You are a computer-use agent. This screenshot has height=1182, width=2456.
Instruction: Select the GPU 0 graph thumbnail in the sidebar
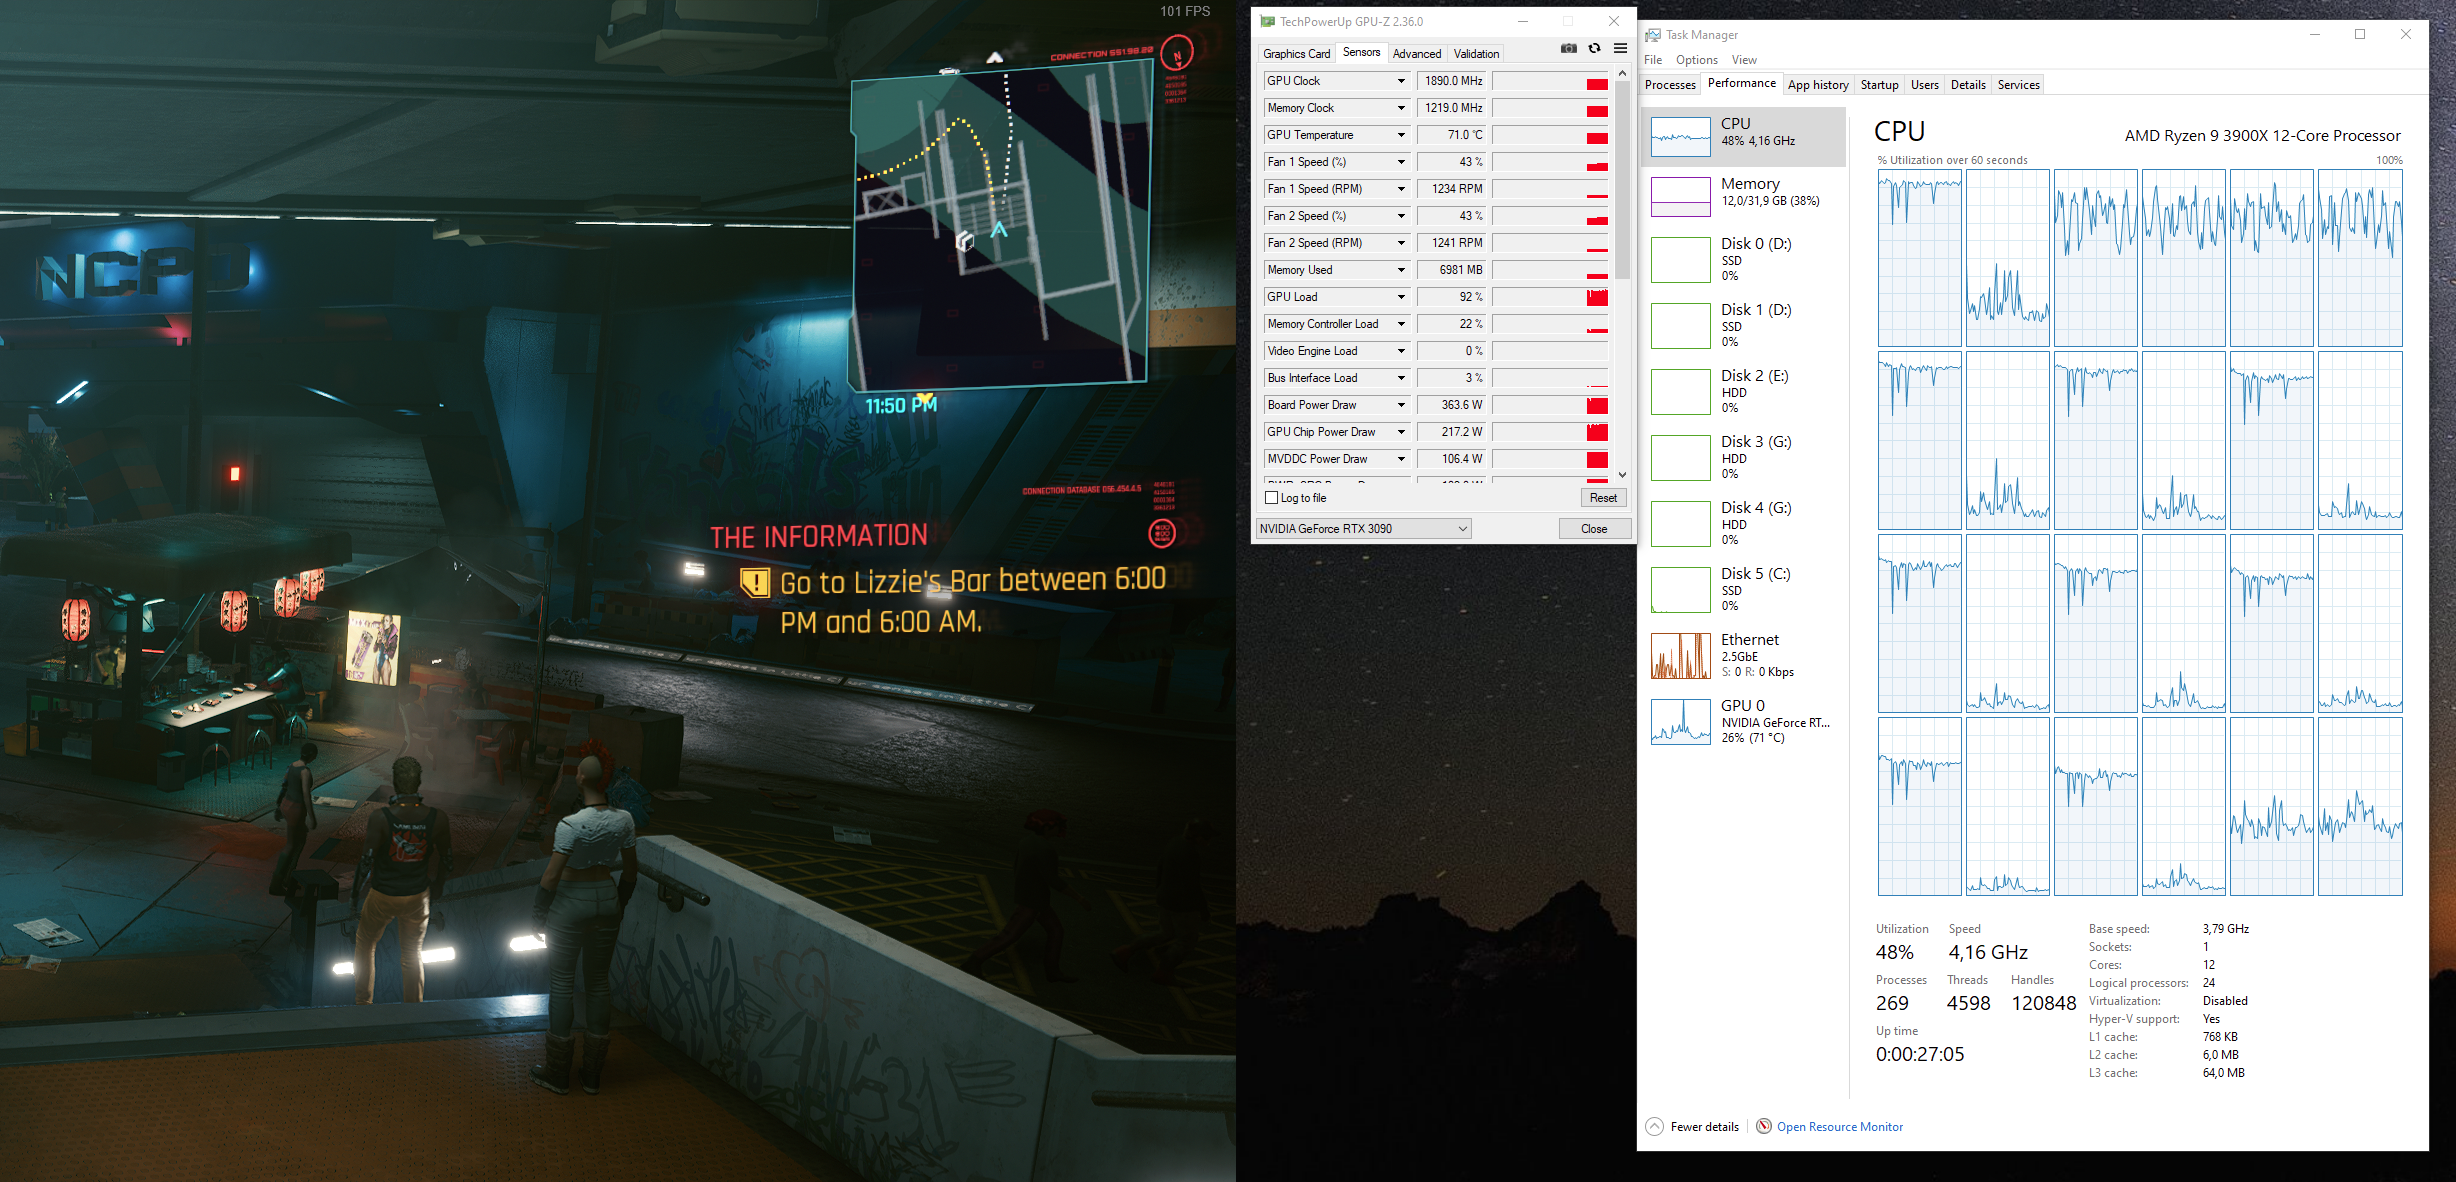[x=1680, y=722]
